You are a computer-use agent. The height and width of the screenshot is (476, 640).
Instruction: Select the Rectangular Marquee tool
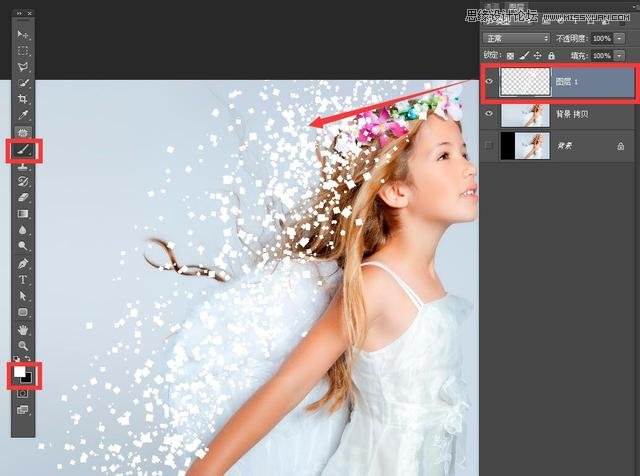pos(23,51)
